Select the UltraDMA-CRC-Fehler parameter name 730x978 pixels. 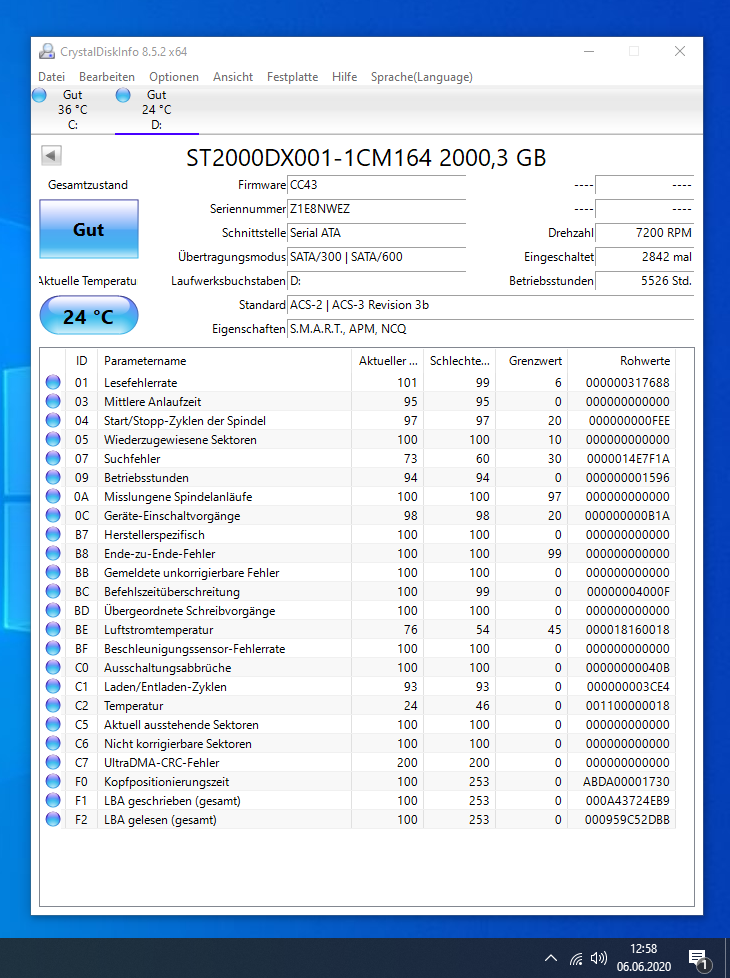162,763
